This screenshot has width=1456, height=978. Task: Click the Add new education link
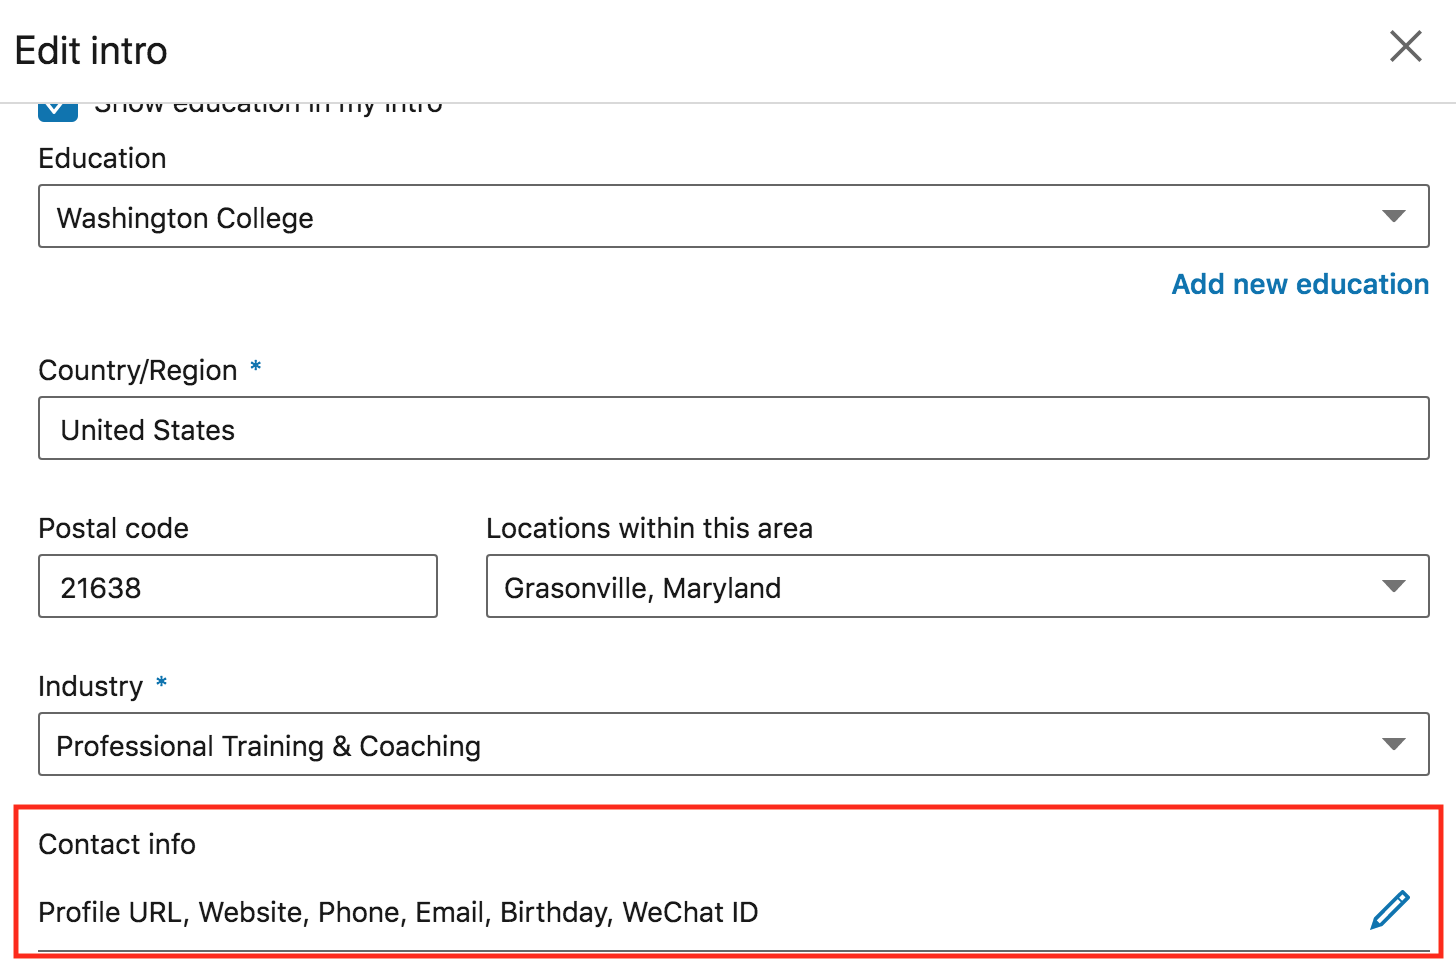pos(1300,285)
